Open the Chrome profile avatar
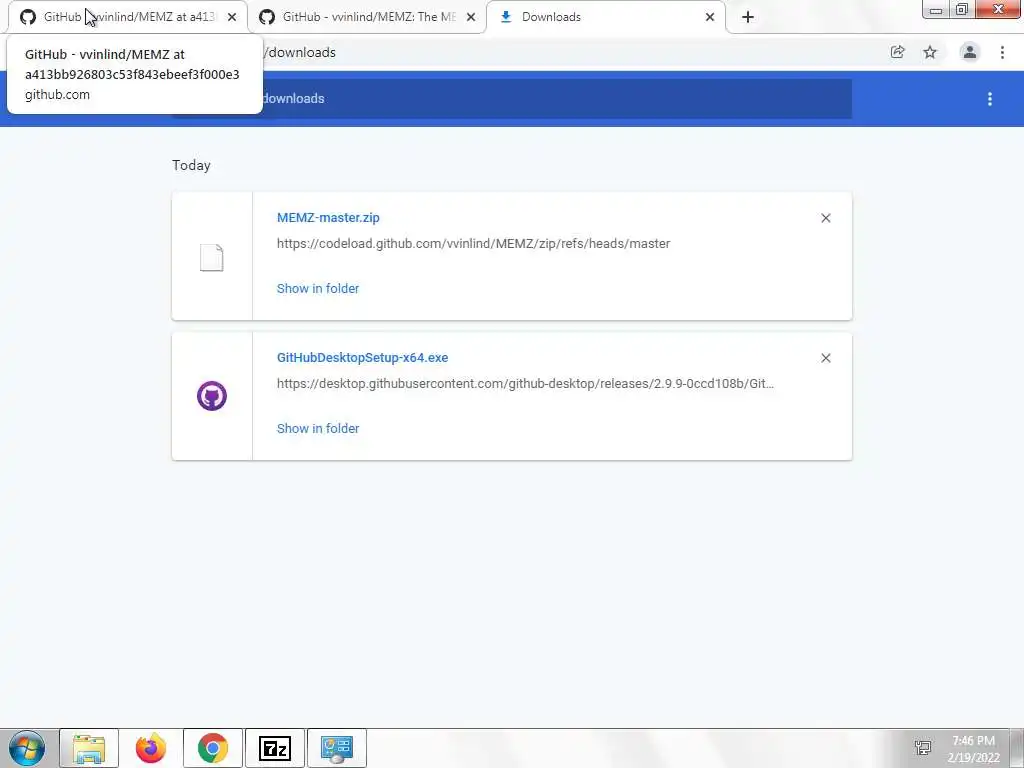1024x768 pixels. pos(970,52)
